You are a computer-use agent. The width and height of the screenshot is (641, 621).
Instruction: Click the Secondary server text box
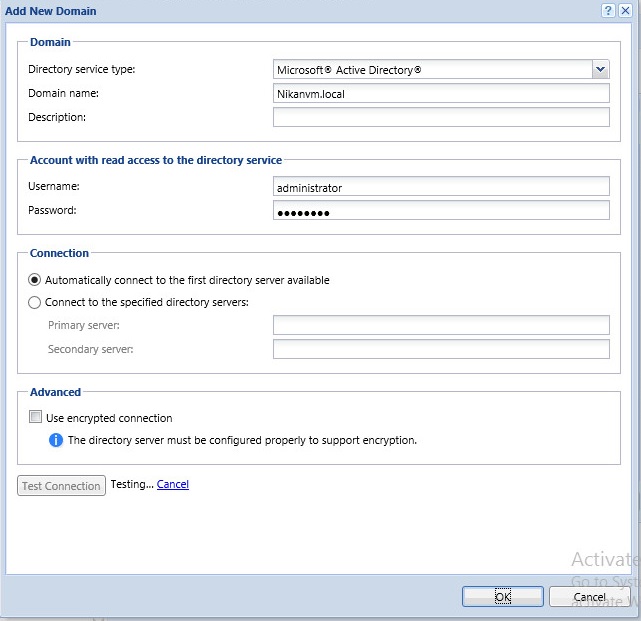point(441,349)
